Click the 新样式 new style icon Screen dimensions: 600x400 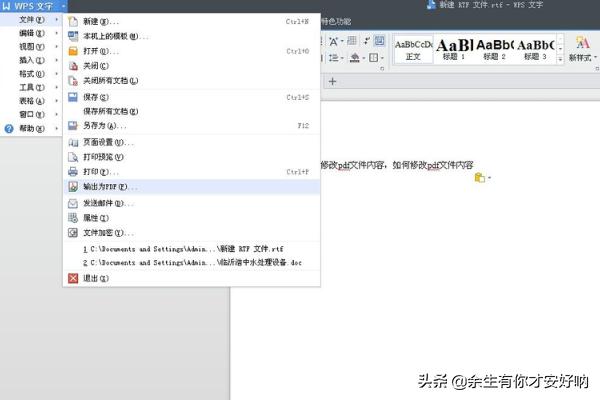click(x=582, y=47)
